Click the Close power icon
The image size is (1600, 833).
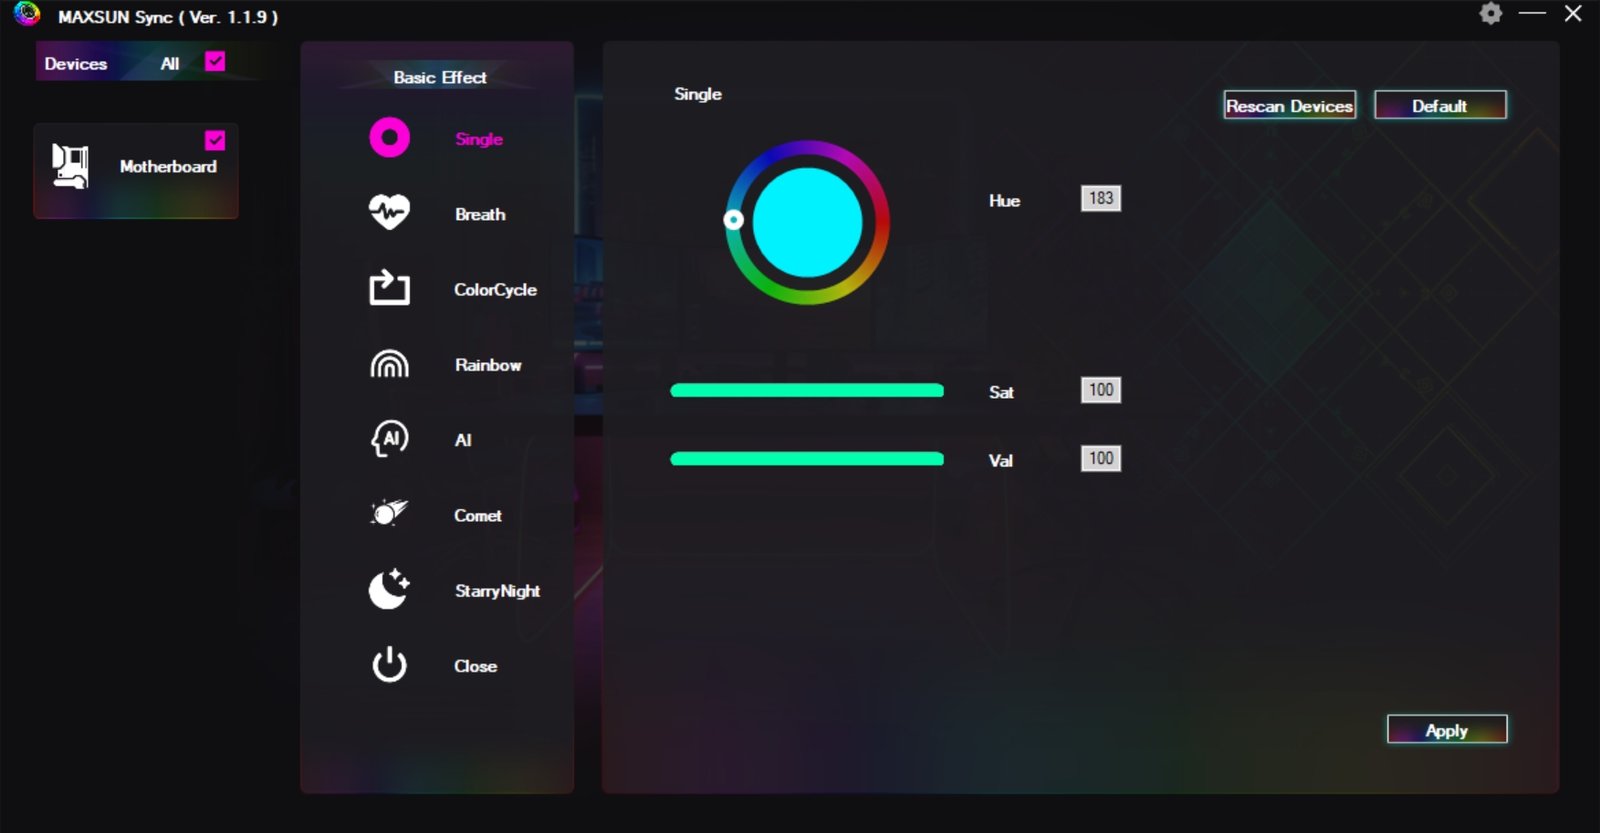389,664
